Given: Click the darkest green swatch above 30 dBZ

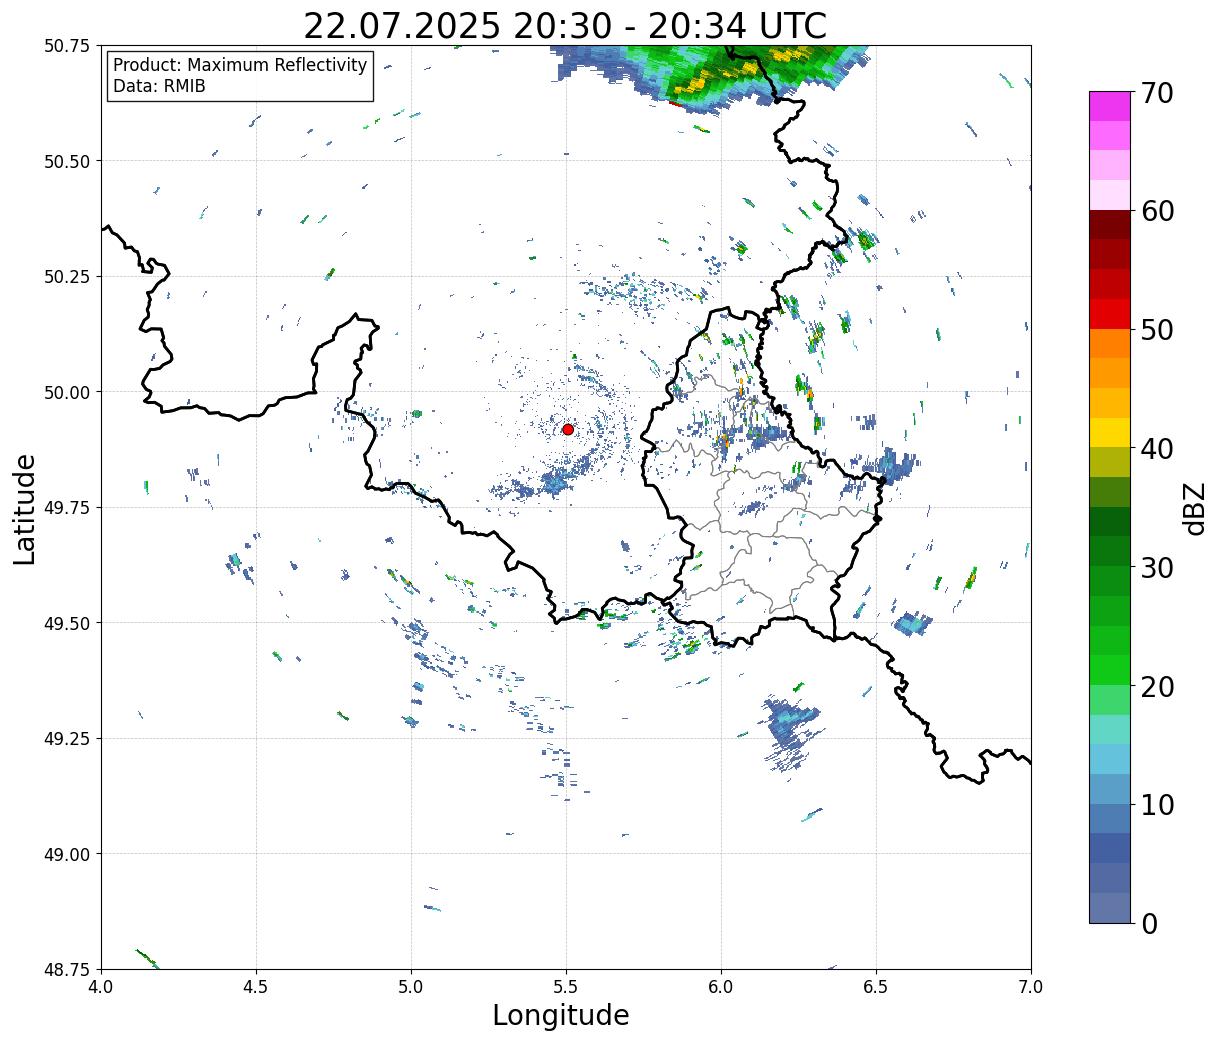Looking at the screenshot, I should point(1110,521).
